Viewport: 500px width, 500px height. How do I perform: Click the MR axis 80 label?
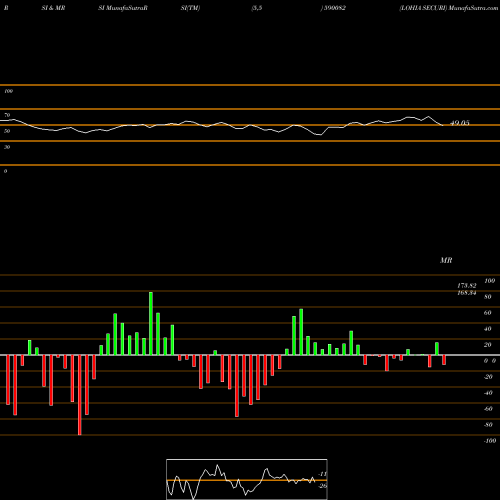[488, 297]
